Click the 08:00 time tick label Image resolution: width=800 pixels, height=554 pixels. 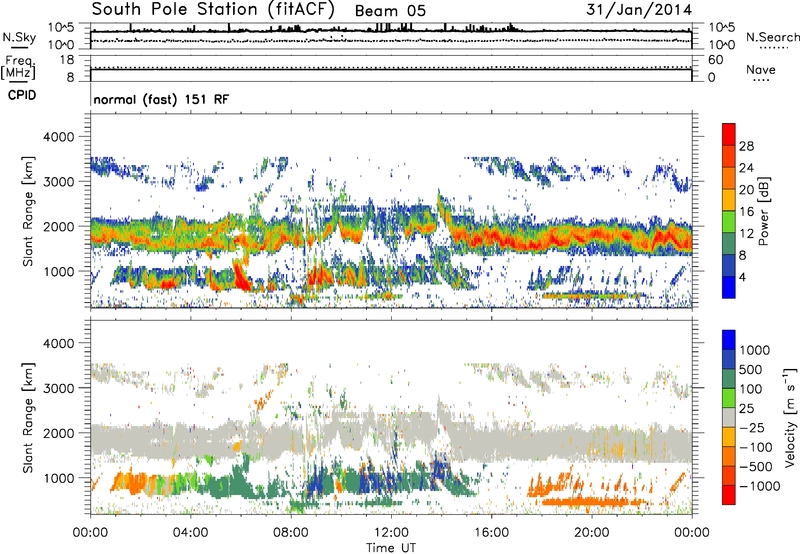(x=291, y=533)
